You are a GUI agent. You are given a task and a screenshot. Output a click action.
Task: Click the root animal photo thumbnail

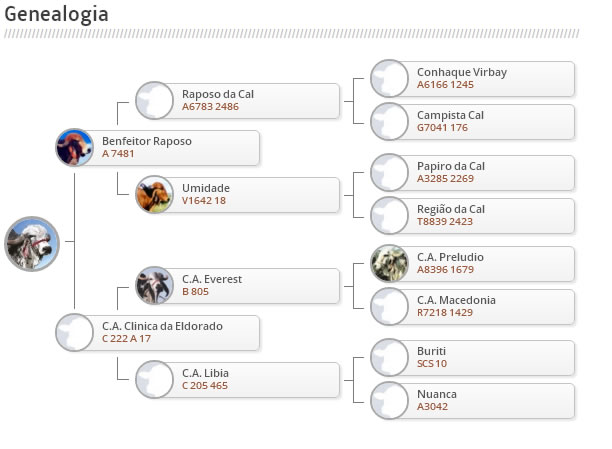click(x=32, y=243)
